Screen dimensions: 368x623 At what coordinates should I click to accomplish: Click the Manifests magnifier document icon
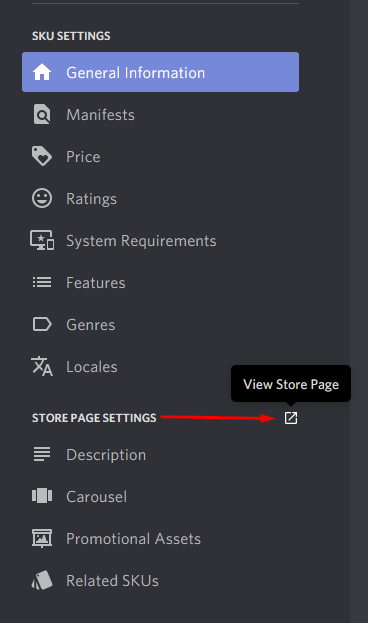42,114
